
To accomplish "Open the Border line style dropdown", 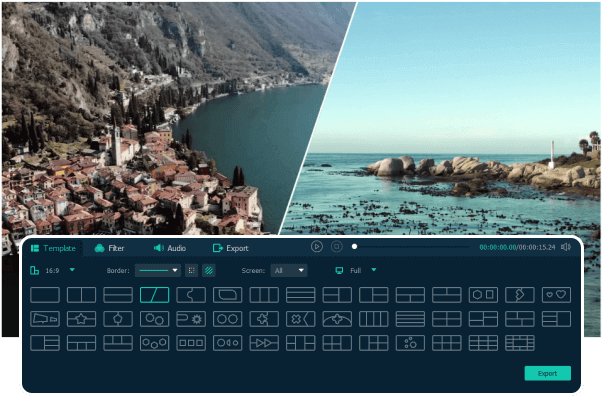I will pyautogui.click(x=158, y=270).
